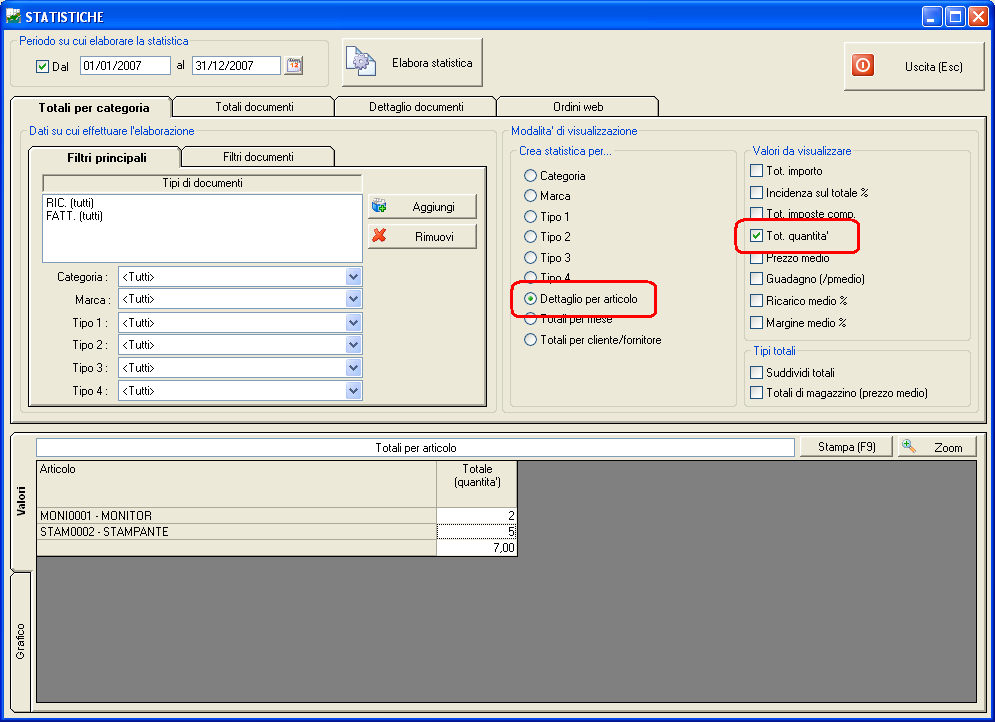Click the 7,00 total cell

[x=477, y=548]
